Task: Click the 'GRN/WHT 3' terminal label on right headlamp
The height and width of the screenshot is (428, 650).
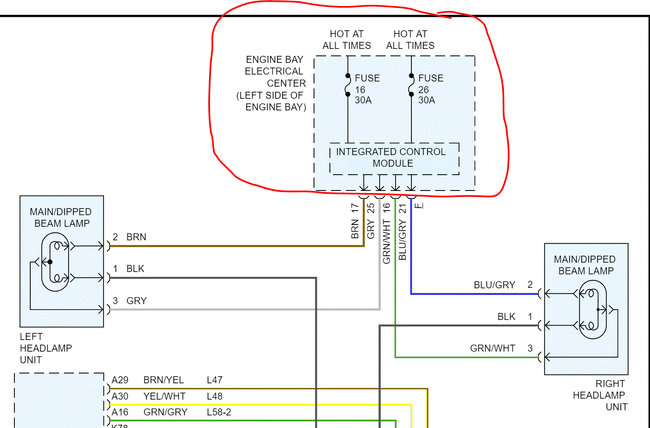Action: (501, 348)
